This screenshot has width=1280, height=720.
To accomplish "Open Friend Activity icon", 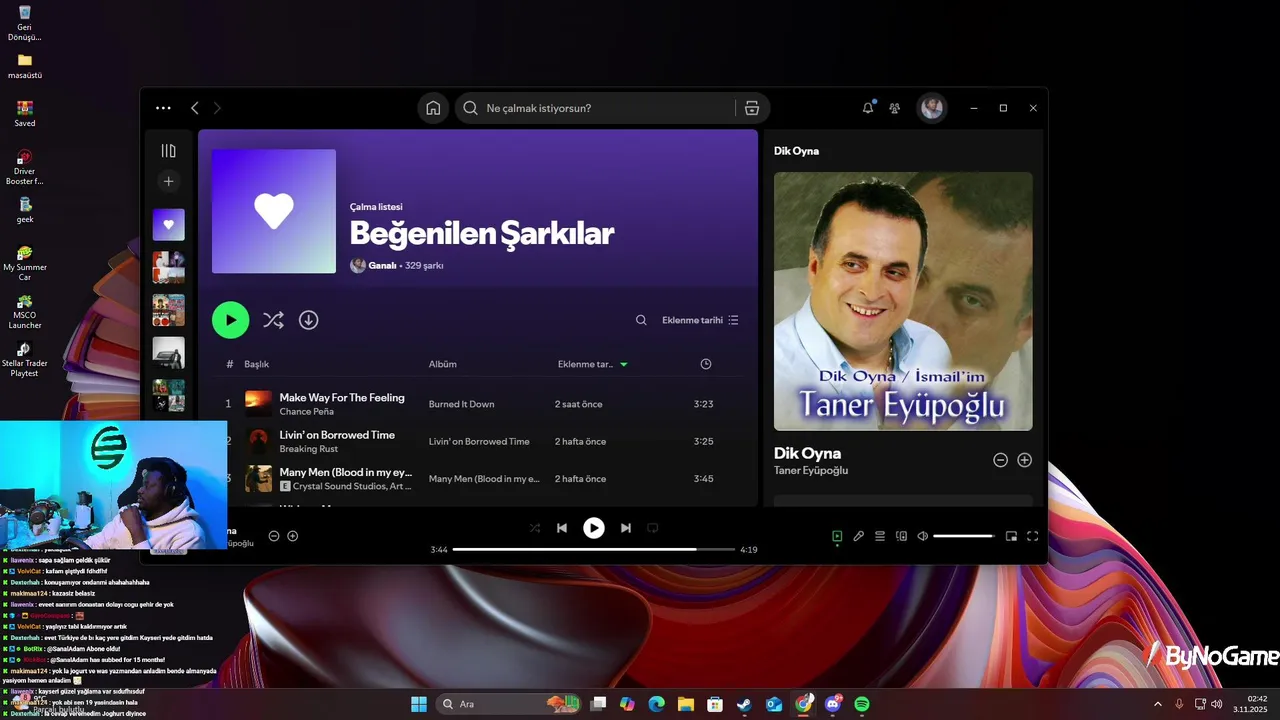I will coord(895,108).
